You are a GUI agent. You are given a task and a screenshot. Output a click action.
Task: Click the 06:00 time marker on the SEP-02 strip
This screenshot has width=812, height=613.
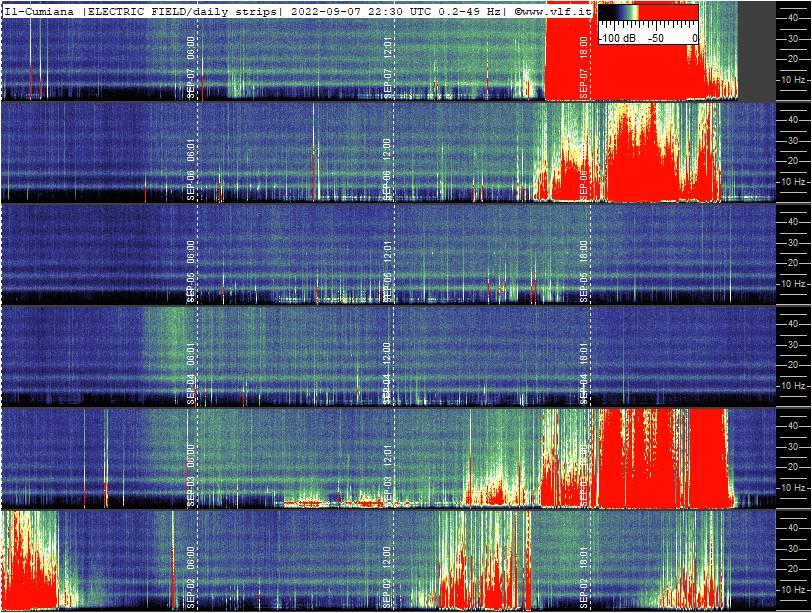pos(191,556)
